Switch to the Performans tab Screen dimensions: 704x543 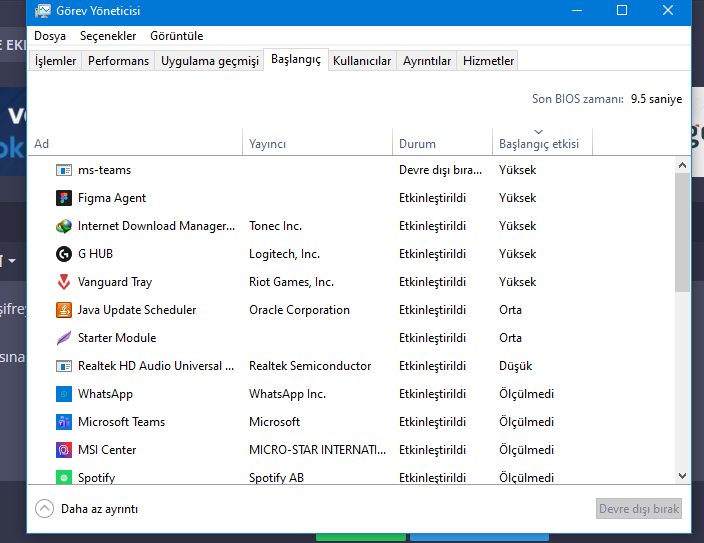[118, 61]
